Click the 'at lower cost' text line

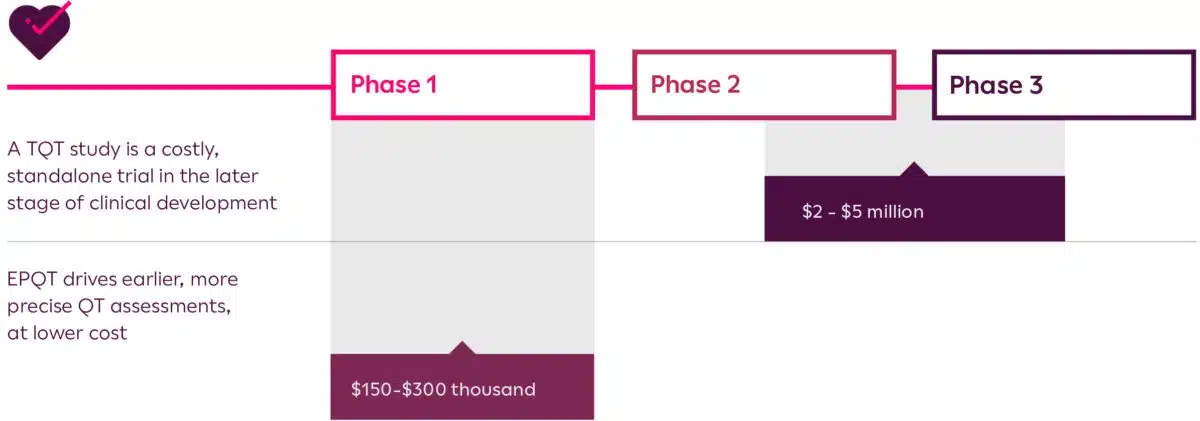pos(67,332)
